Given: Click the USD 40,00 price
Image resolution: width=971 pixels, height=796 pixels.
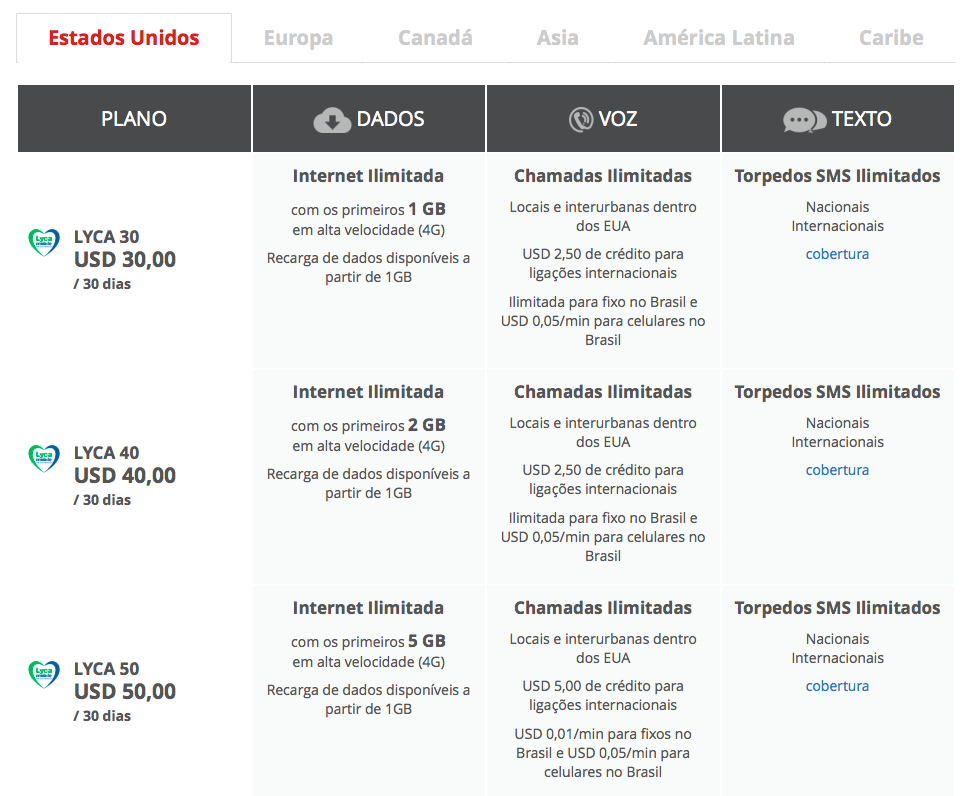Looking at the screenshot, I should tap(125, 476).
